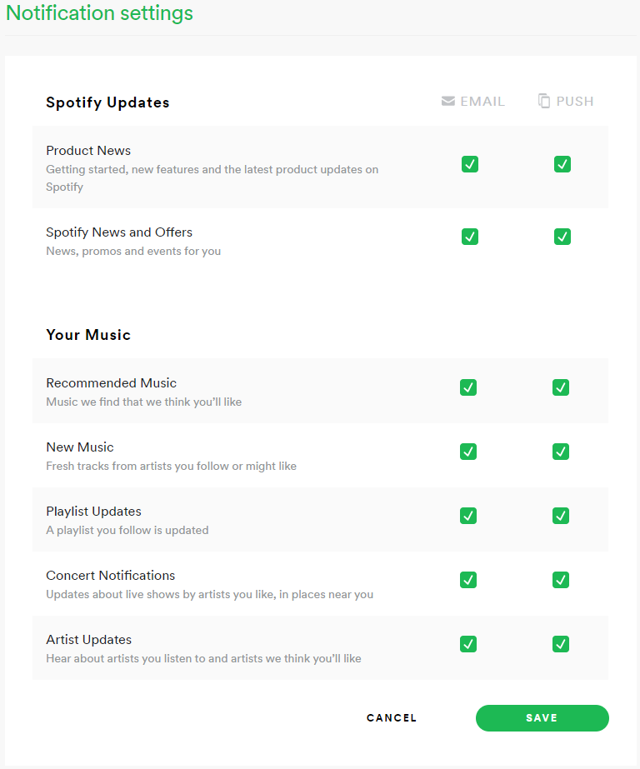Toggle Concert Notifications email checkbox

[468, 579]
